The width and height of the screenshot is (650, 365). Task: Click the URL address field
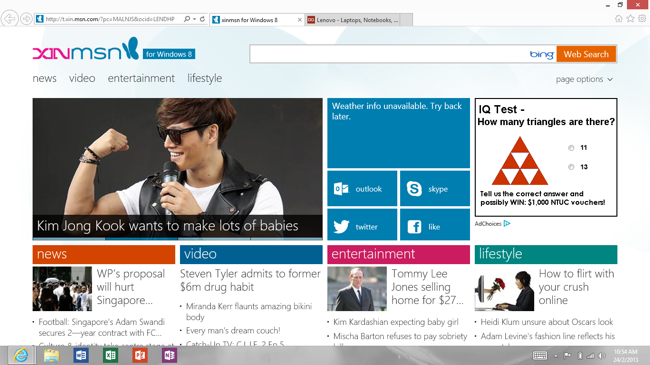[x=110, y=19]
